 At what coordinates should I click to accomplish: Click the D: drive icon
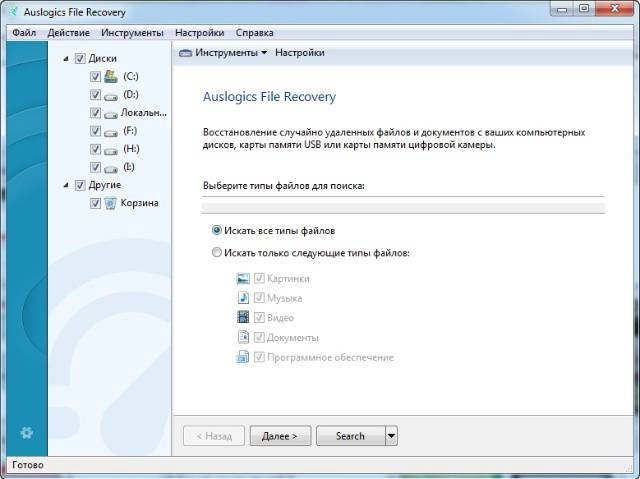pos(111,97)
